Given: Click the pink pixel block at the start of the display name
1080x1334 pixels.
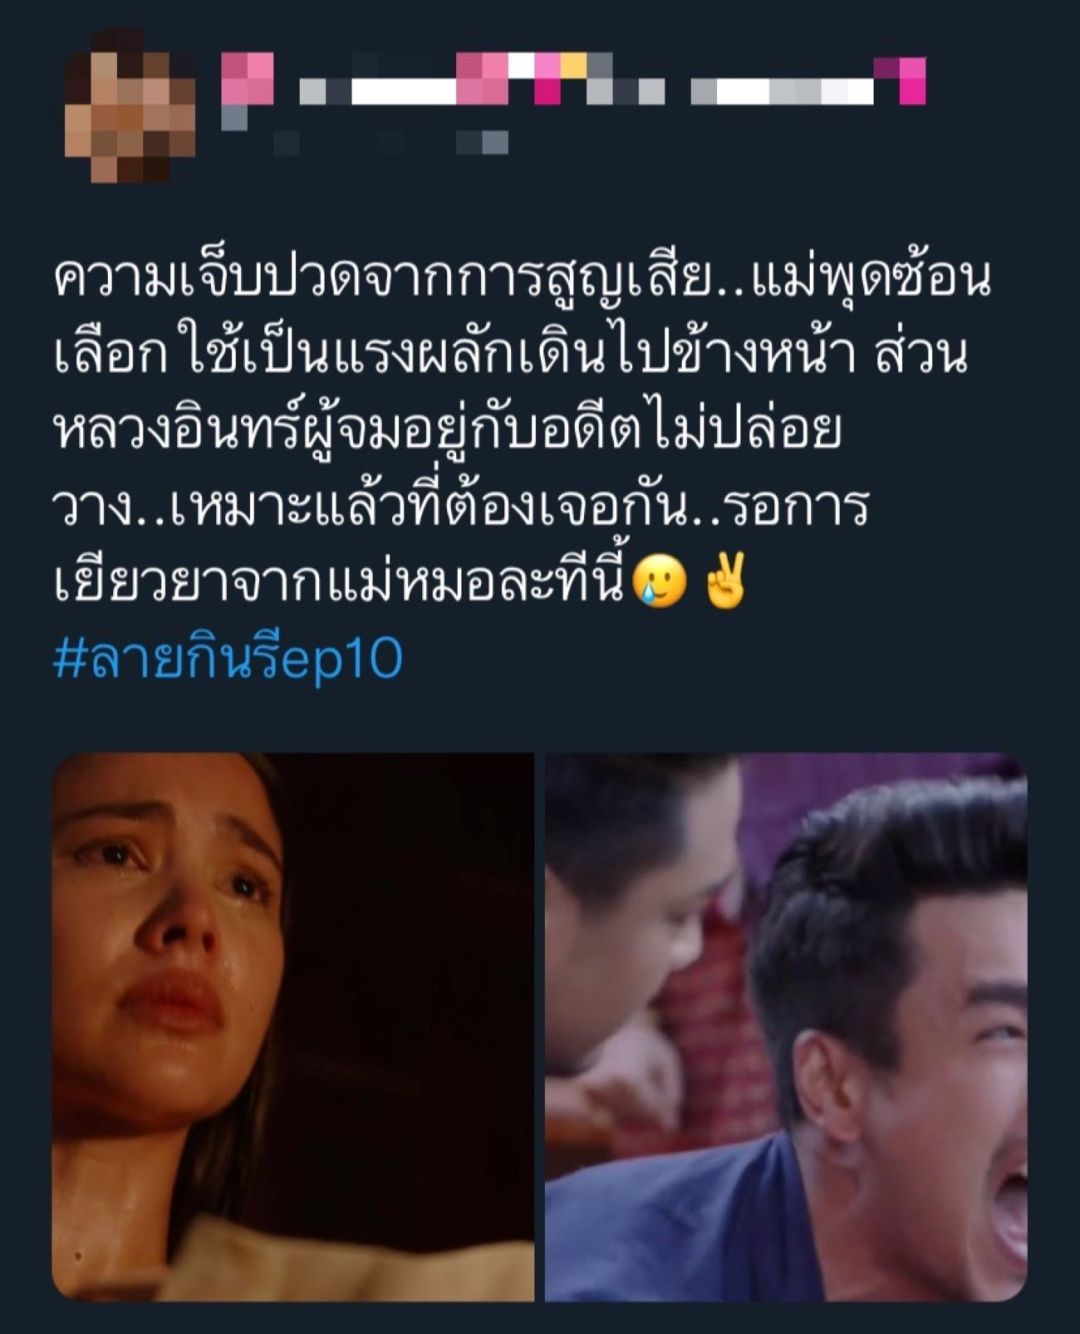Looking at the screenshot, I should click(x=247, y=79).
